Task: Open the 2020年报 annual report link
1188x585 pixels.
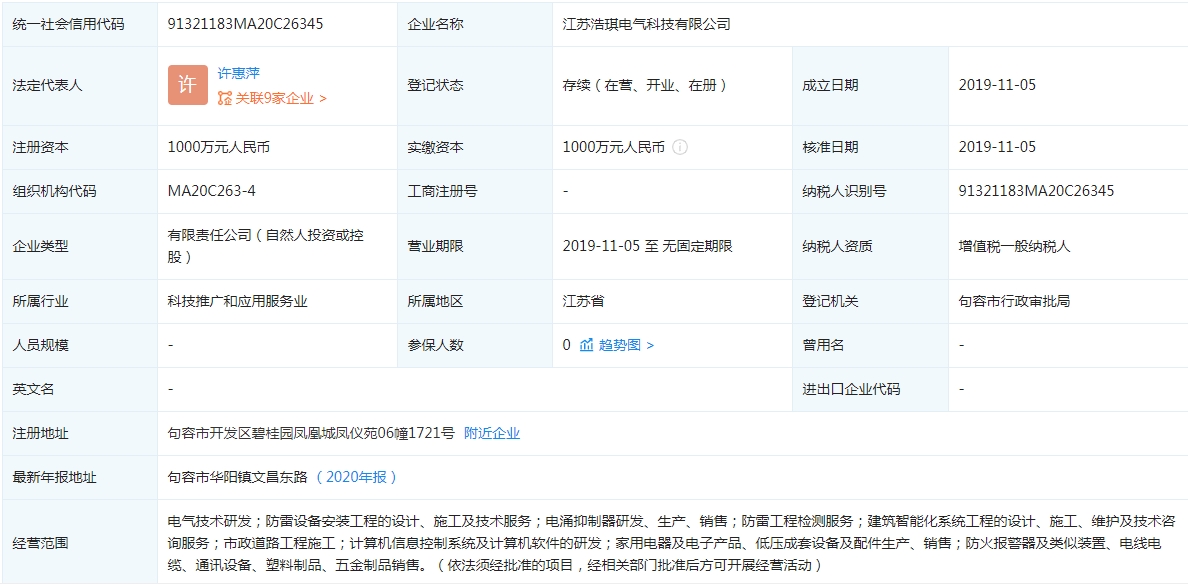Action: 357,477
